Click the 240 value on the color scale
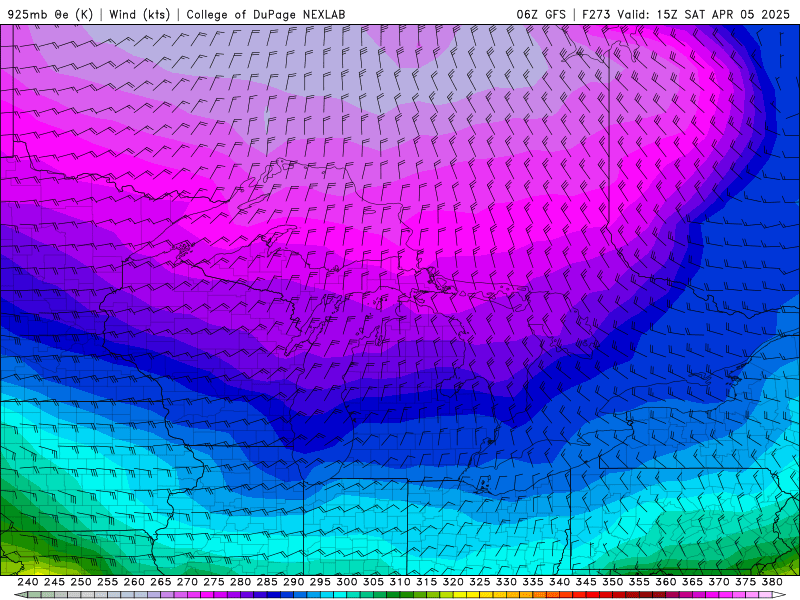This screenshot has width=800, height=600. pyautogui.click(x=28, y=582)
